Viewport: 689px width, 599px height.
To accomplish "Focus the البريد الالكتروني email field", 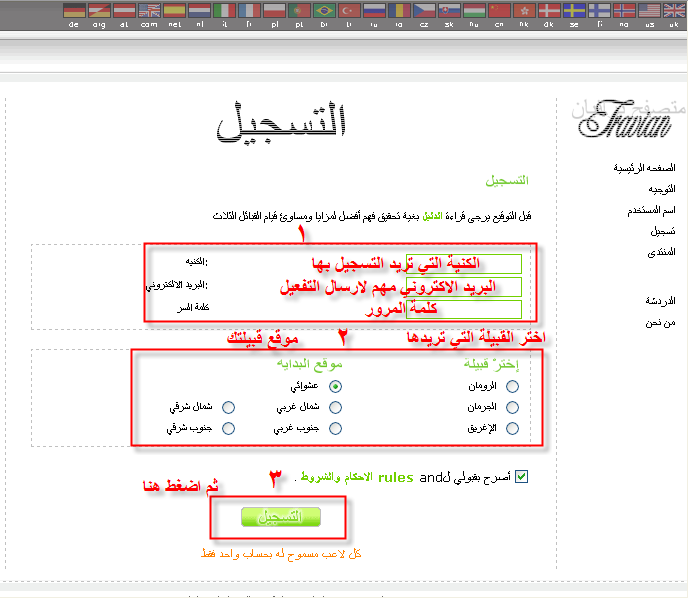I will [464, 287].
